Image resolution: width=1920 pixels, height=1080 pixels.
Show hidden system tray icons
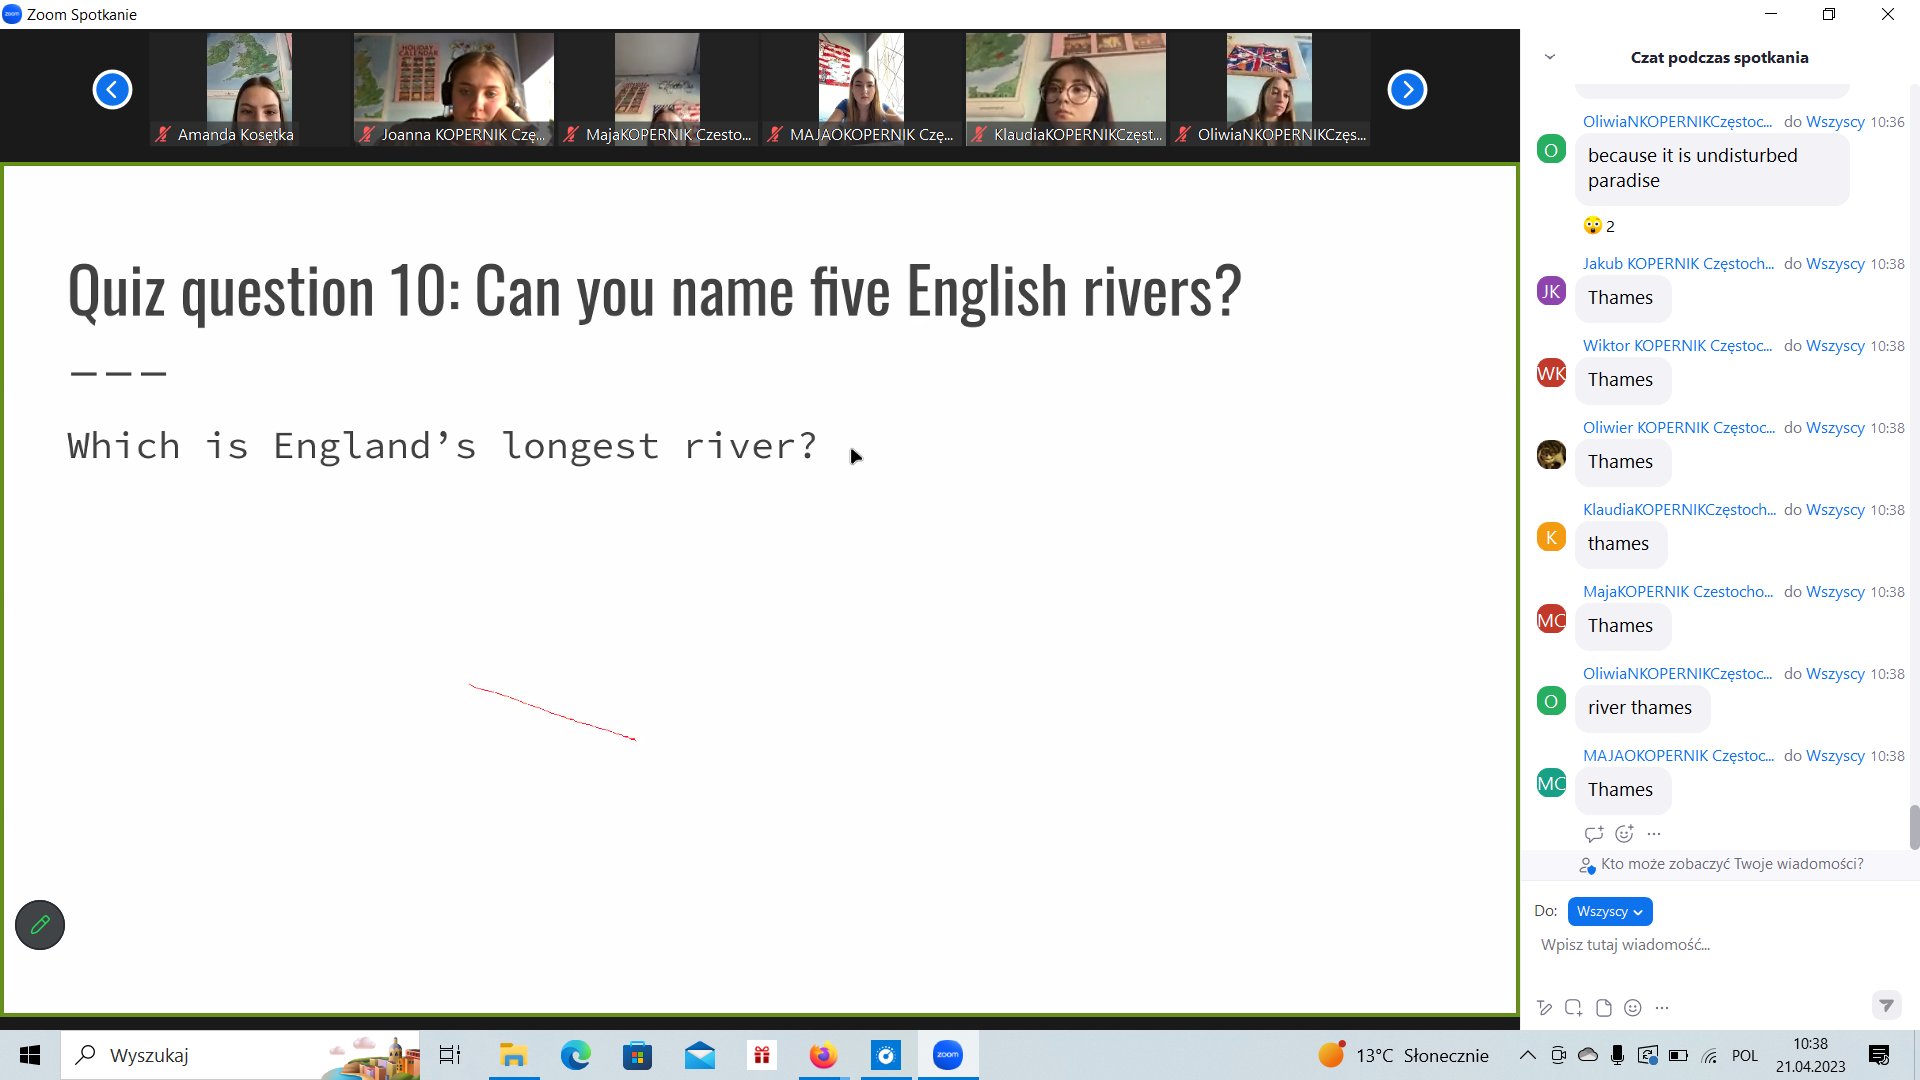[x=1528, y=1055]
